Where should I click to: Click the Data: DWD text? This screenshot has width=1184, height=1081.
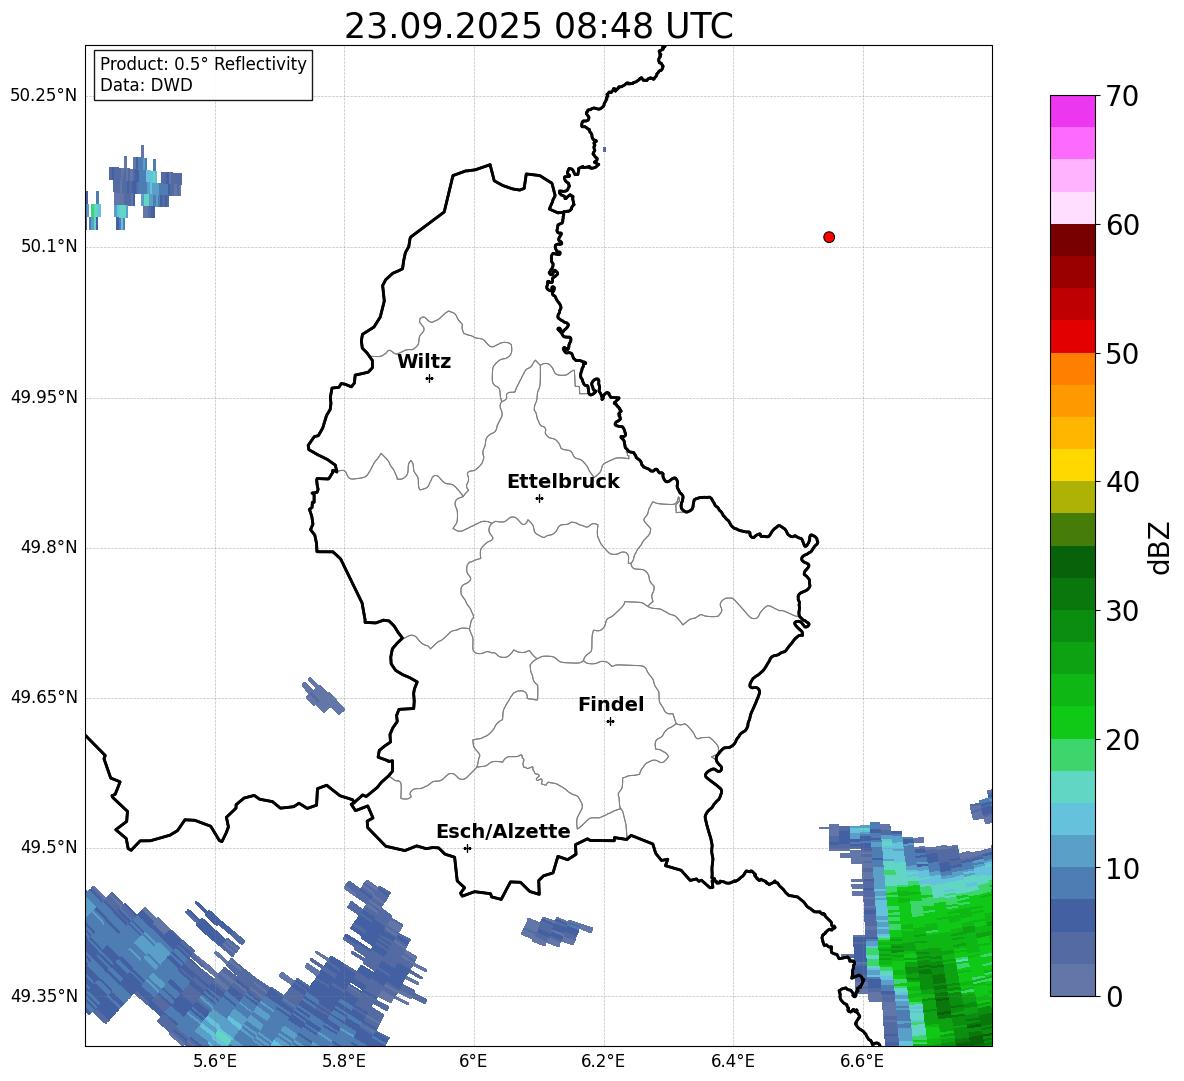click(146, 85)
